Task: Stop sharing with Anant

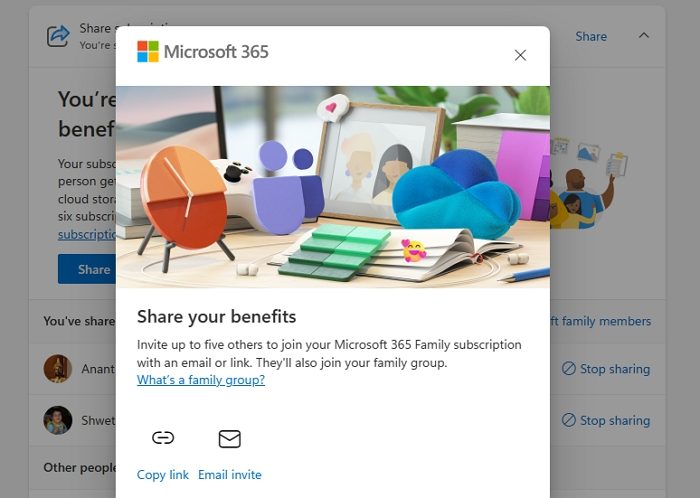Action: pos(606,369)
